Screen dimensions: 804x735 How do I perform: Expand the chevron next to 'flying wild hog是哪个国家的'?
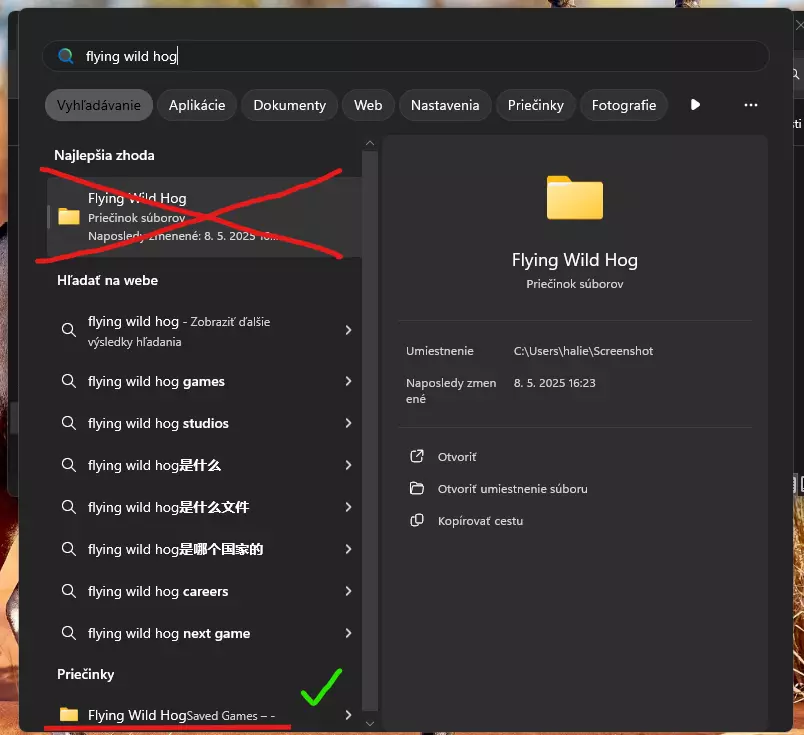pyautogui.click(x=348, y=549)
